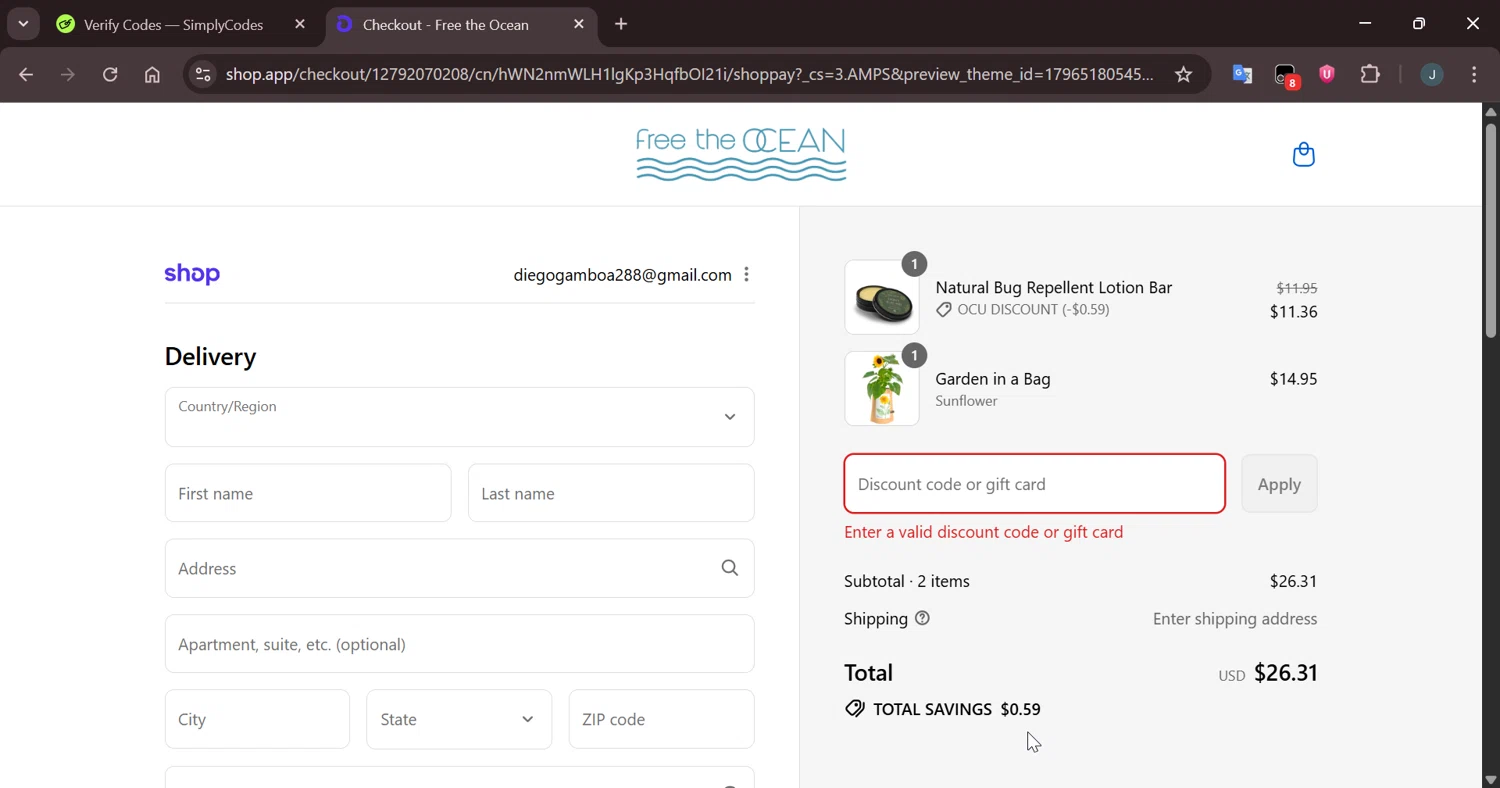Viewport: 1500px width, 788px height.
Task: Click the invalid discount code error message
Action: pyautogui.click(x=984, y=532)
